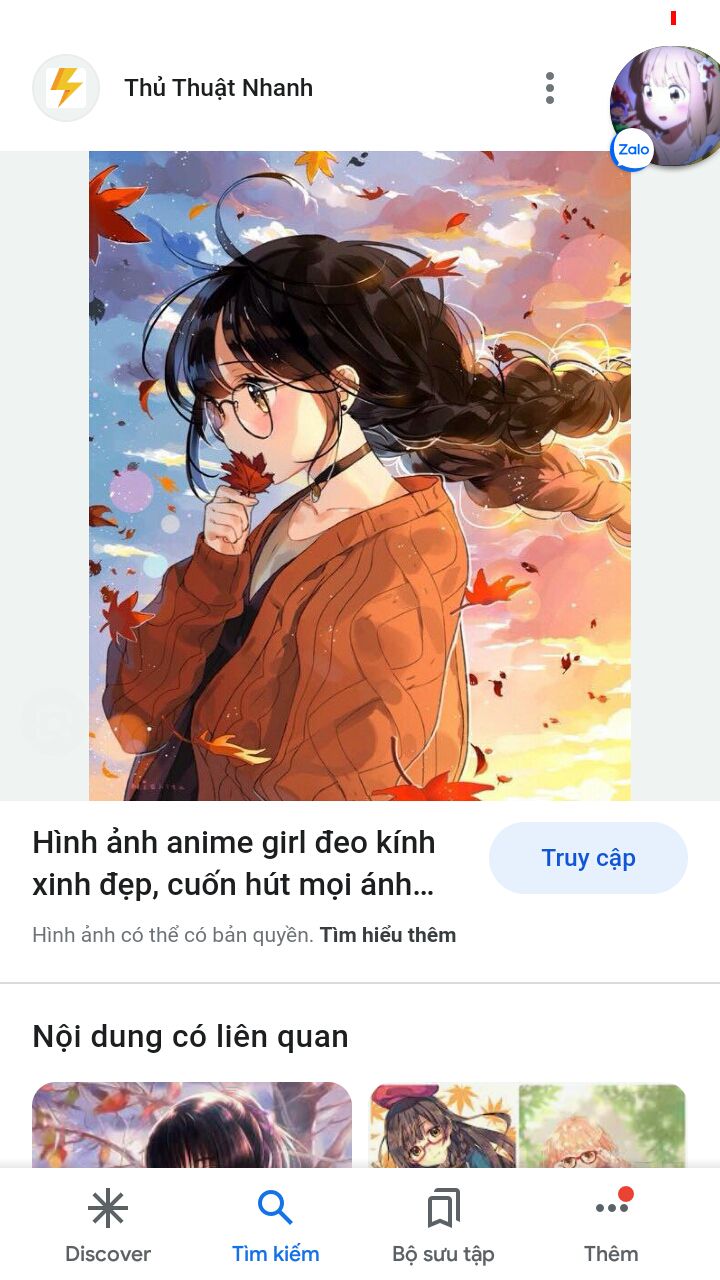The width and height of the screenshot is (720, 1280).
Task: Open the Zalo chat head bubble
Action: click(666, 107)
